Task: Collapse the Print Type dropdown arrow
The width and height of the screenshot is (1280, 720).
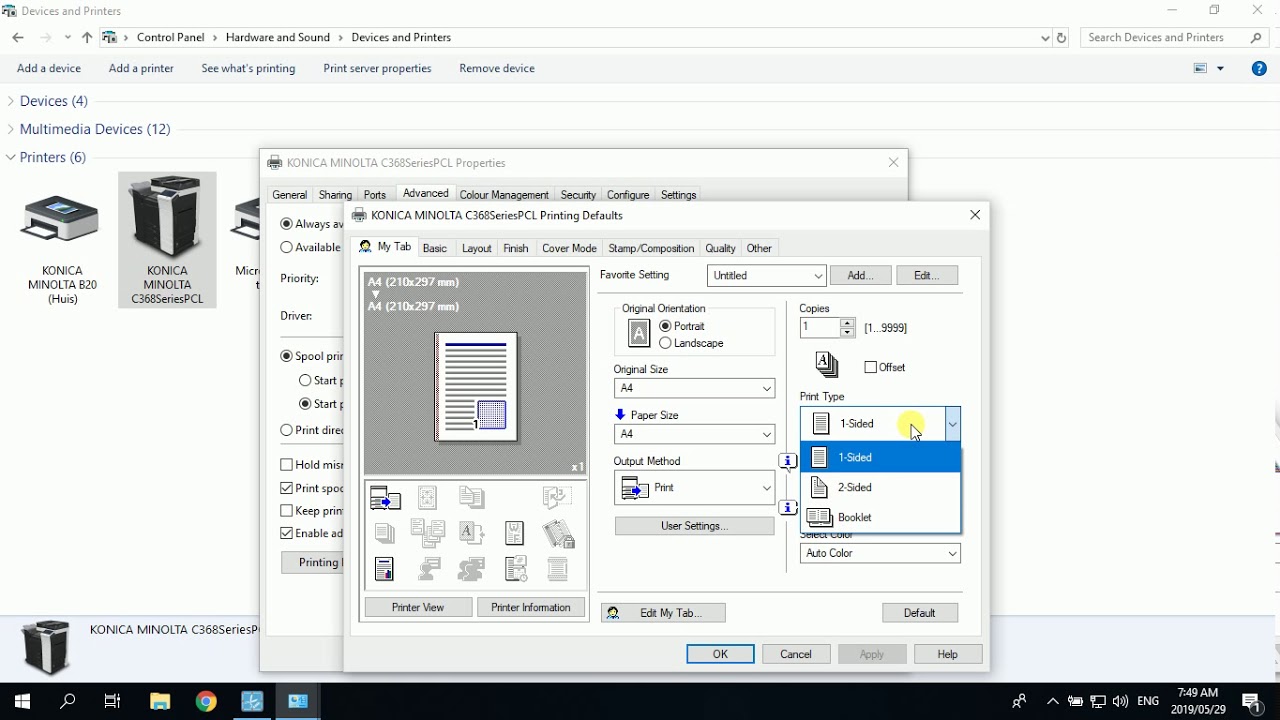Action: click(x=952, y=424)
